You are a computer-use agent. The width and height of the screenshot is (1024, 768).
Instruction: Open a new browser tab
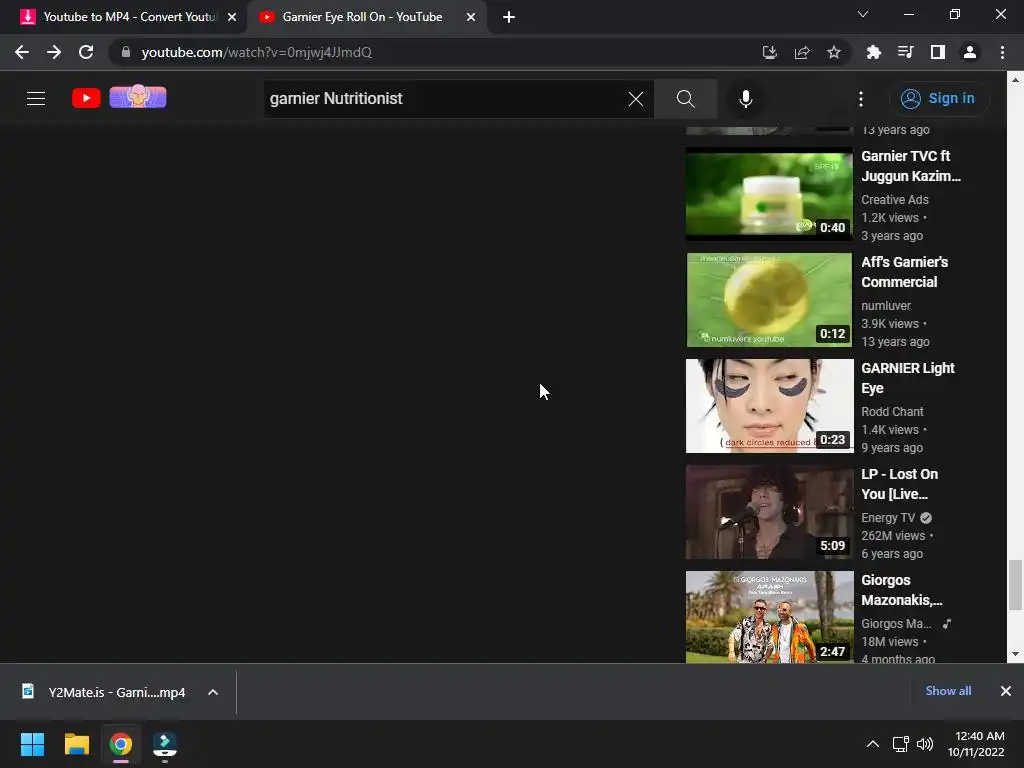point(509,17)
